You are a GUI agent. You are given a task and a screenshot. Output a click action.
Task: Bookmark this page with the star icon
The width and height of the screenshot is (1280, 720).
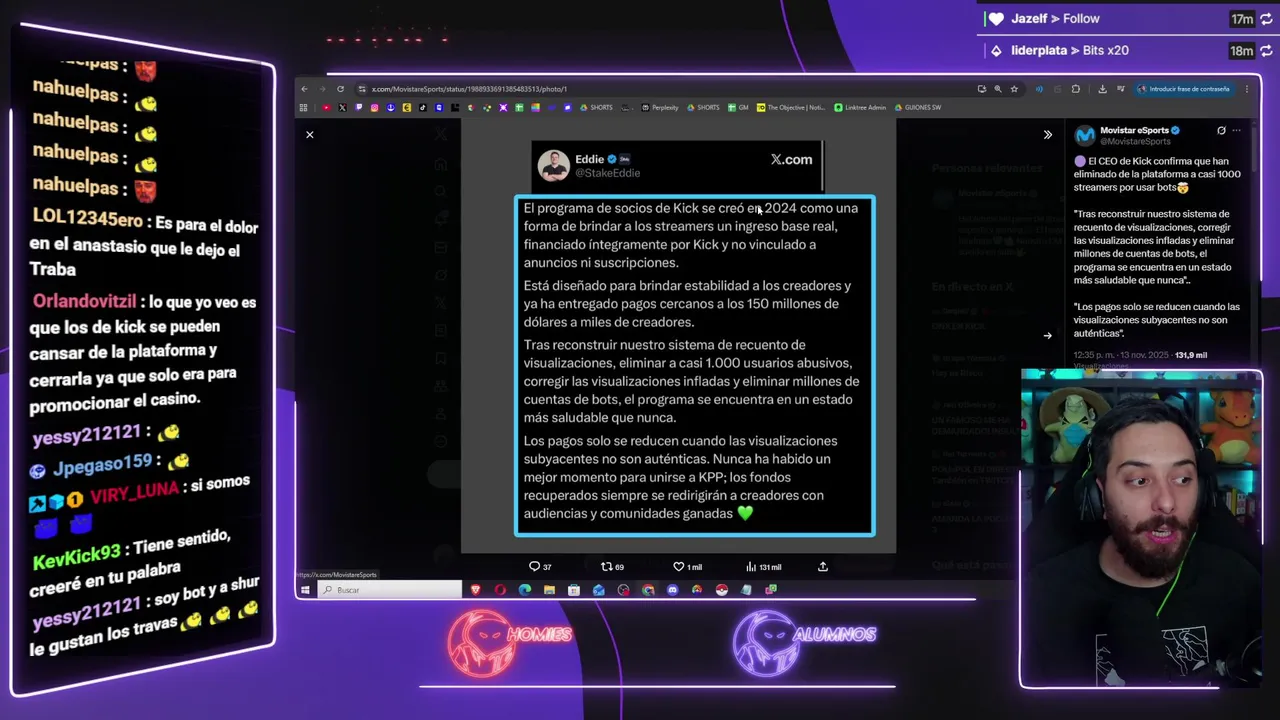(x=1014, y=89)
